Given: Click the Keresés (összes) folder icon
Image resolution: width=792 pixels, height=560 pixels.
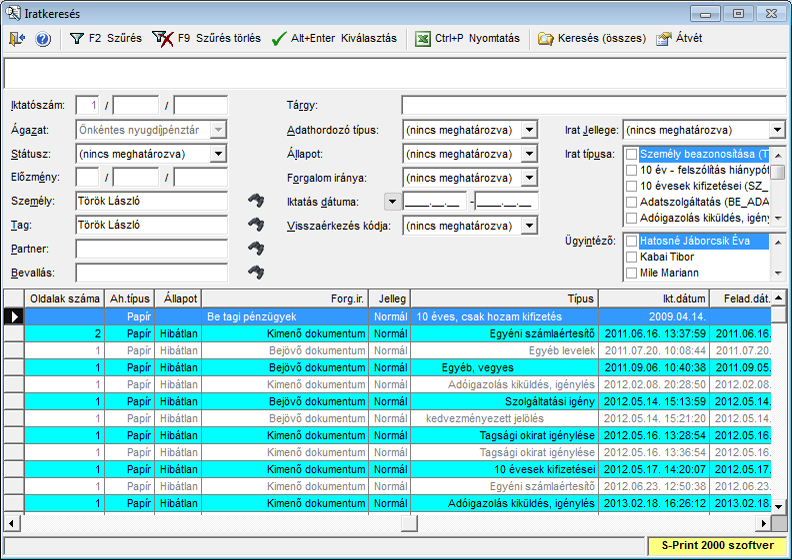Looking at the screenshot, I should coord(546,39).
